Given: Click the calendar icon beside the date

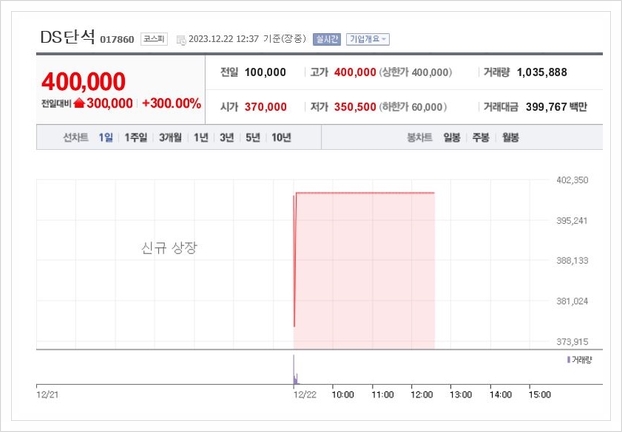Looking at the screenshot, I should [x=181, y=39].
